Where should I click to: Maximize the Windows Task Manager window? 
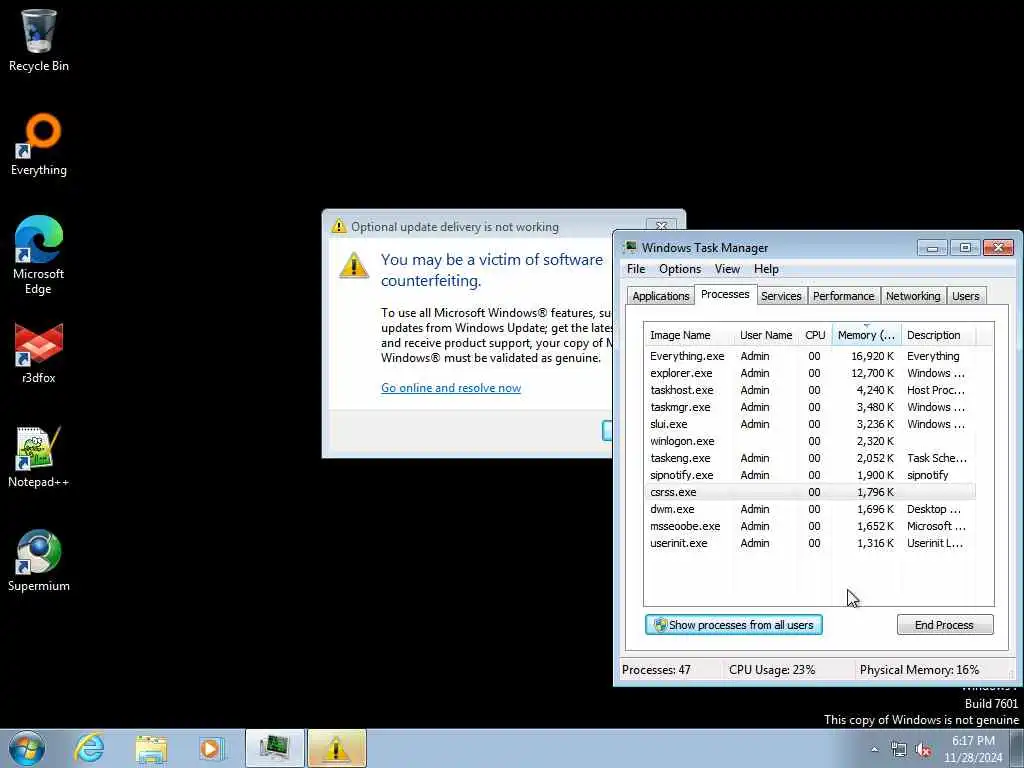pyautogui.click(x=965, y=248)
